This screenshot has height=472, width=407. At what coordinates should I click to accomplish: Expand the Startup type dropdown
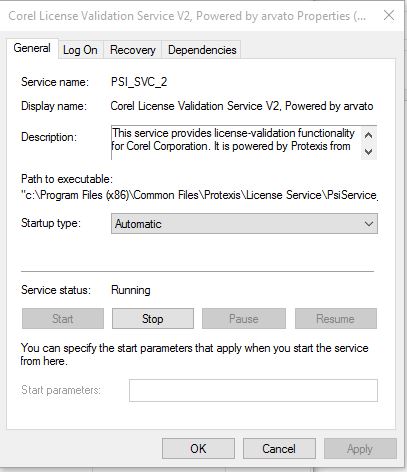[x=244, y=224]
